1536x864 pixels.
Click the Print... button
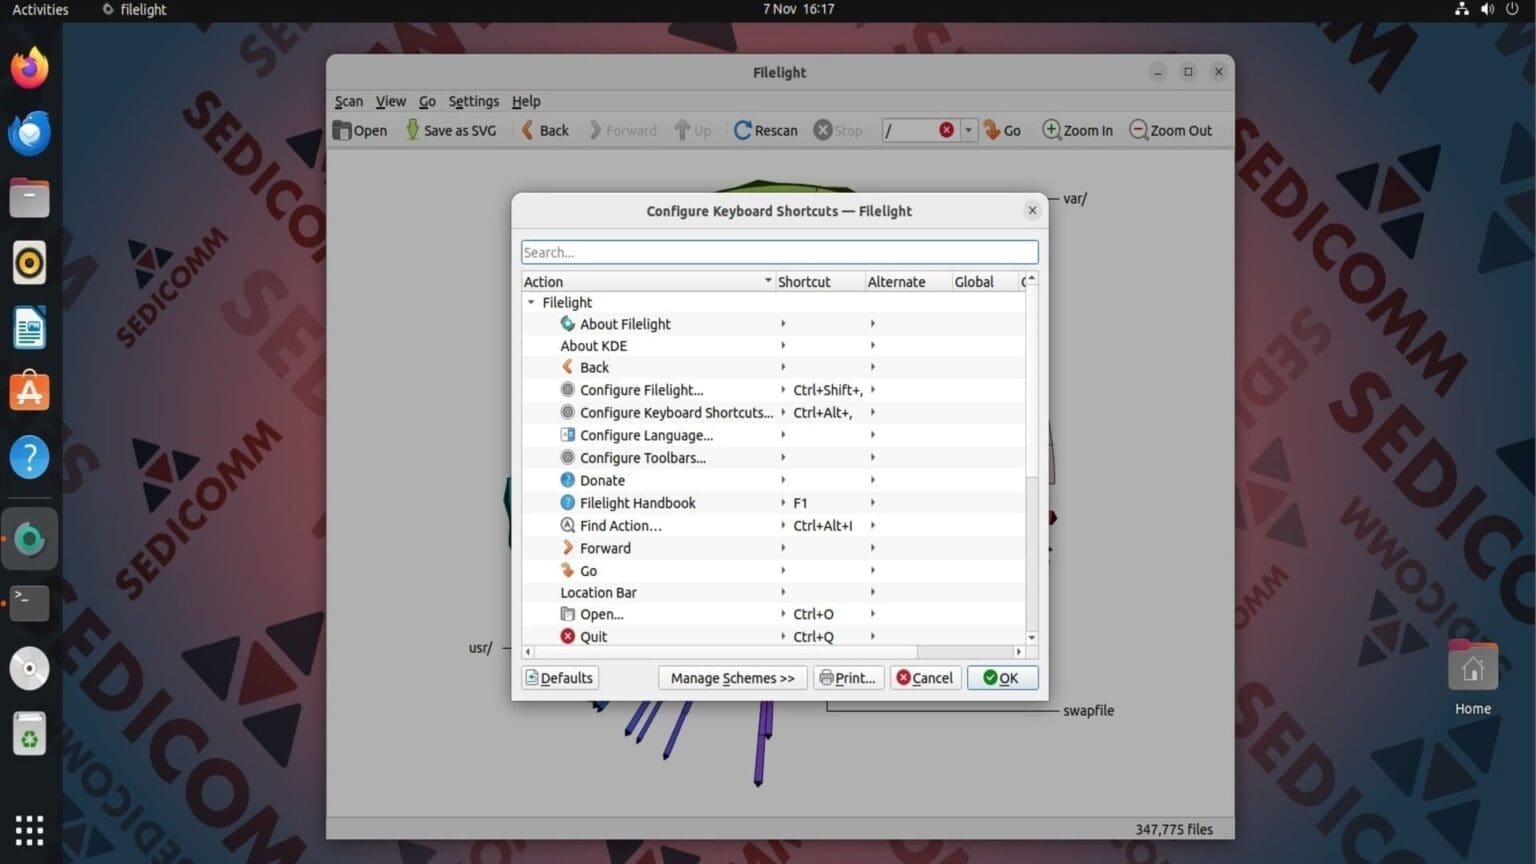point(848,678)
